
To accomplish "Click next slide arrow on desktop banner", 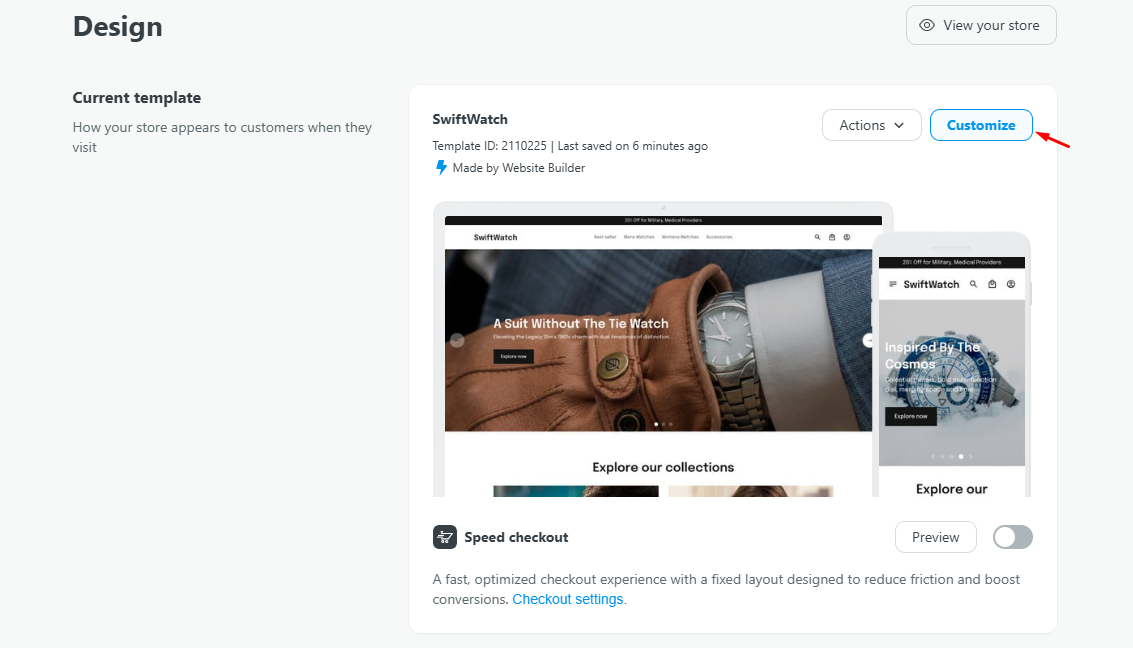I will 868,340.
